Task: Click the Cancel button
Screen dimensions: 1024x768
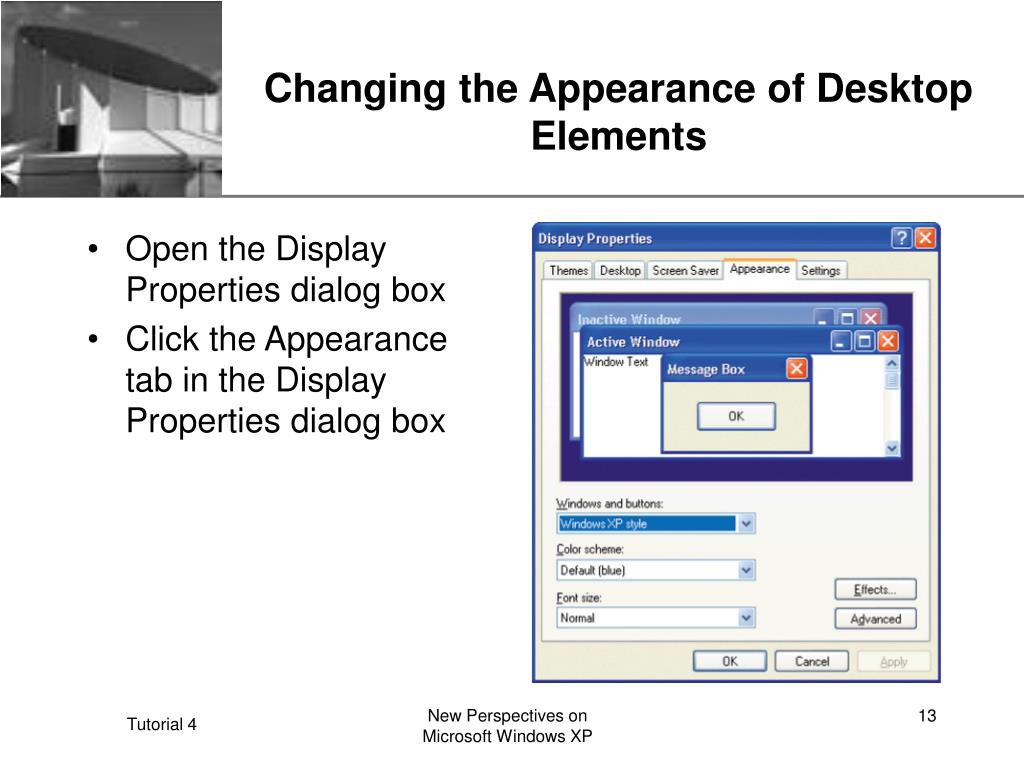Action: pos(812,661)
